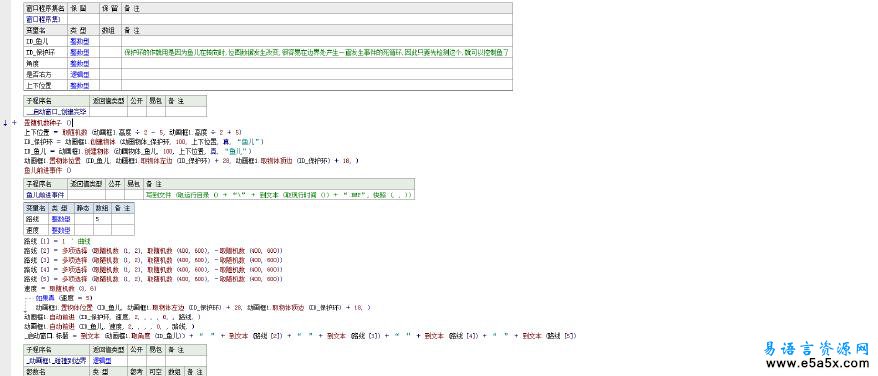Click 整数型 type of 速度 local variable
Screen dimensions: 878x376
click(61, 230)
